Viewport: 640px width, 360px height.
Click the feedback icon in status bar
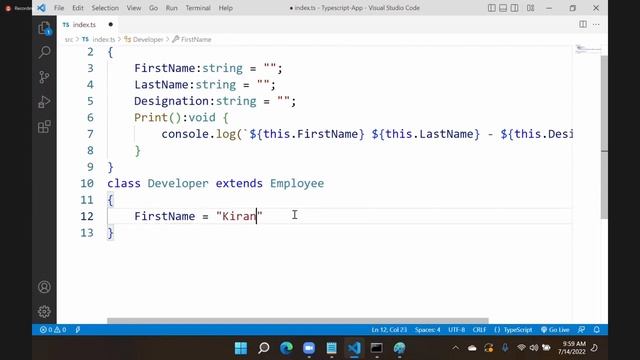(581, 330)
